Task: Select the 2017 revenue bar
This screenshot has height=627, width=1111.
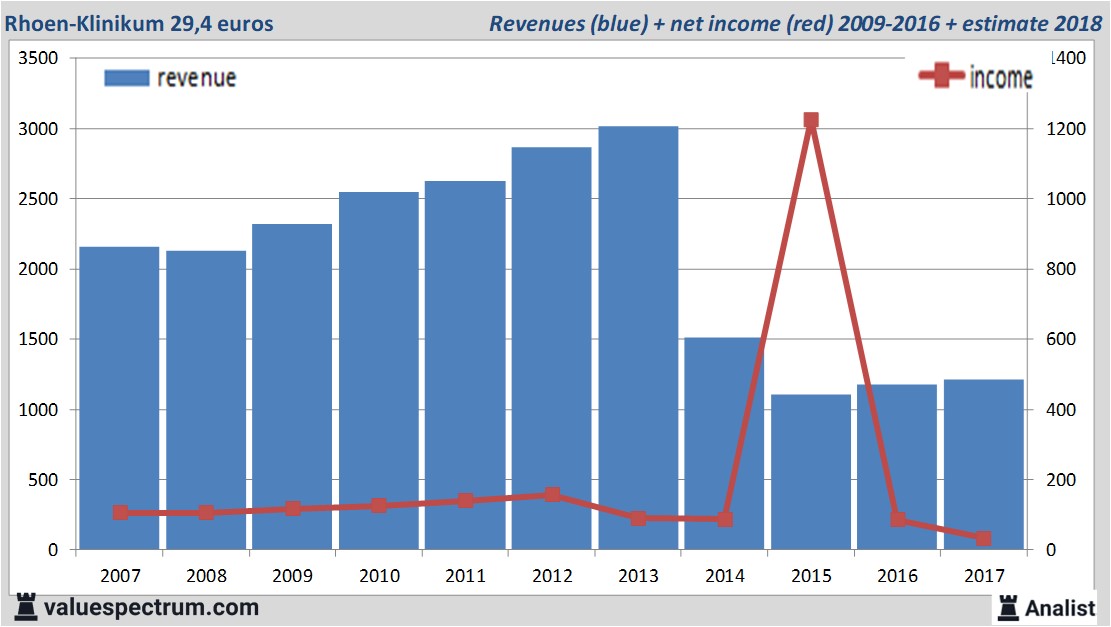Action: pos(983,465)
